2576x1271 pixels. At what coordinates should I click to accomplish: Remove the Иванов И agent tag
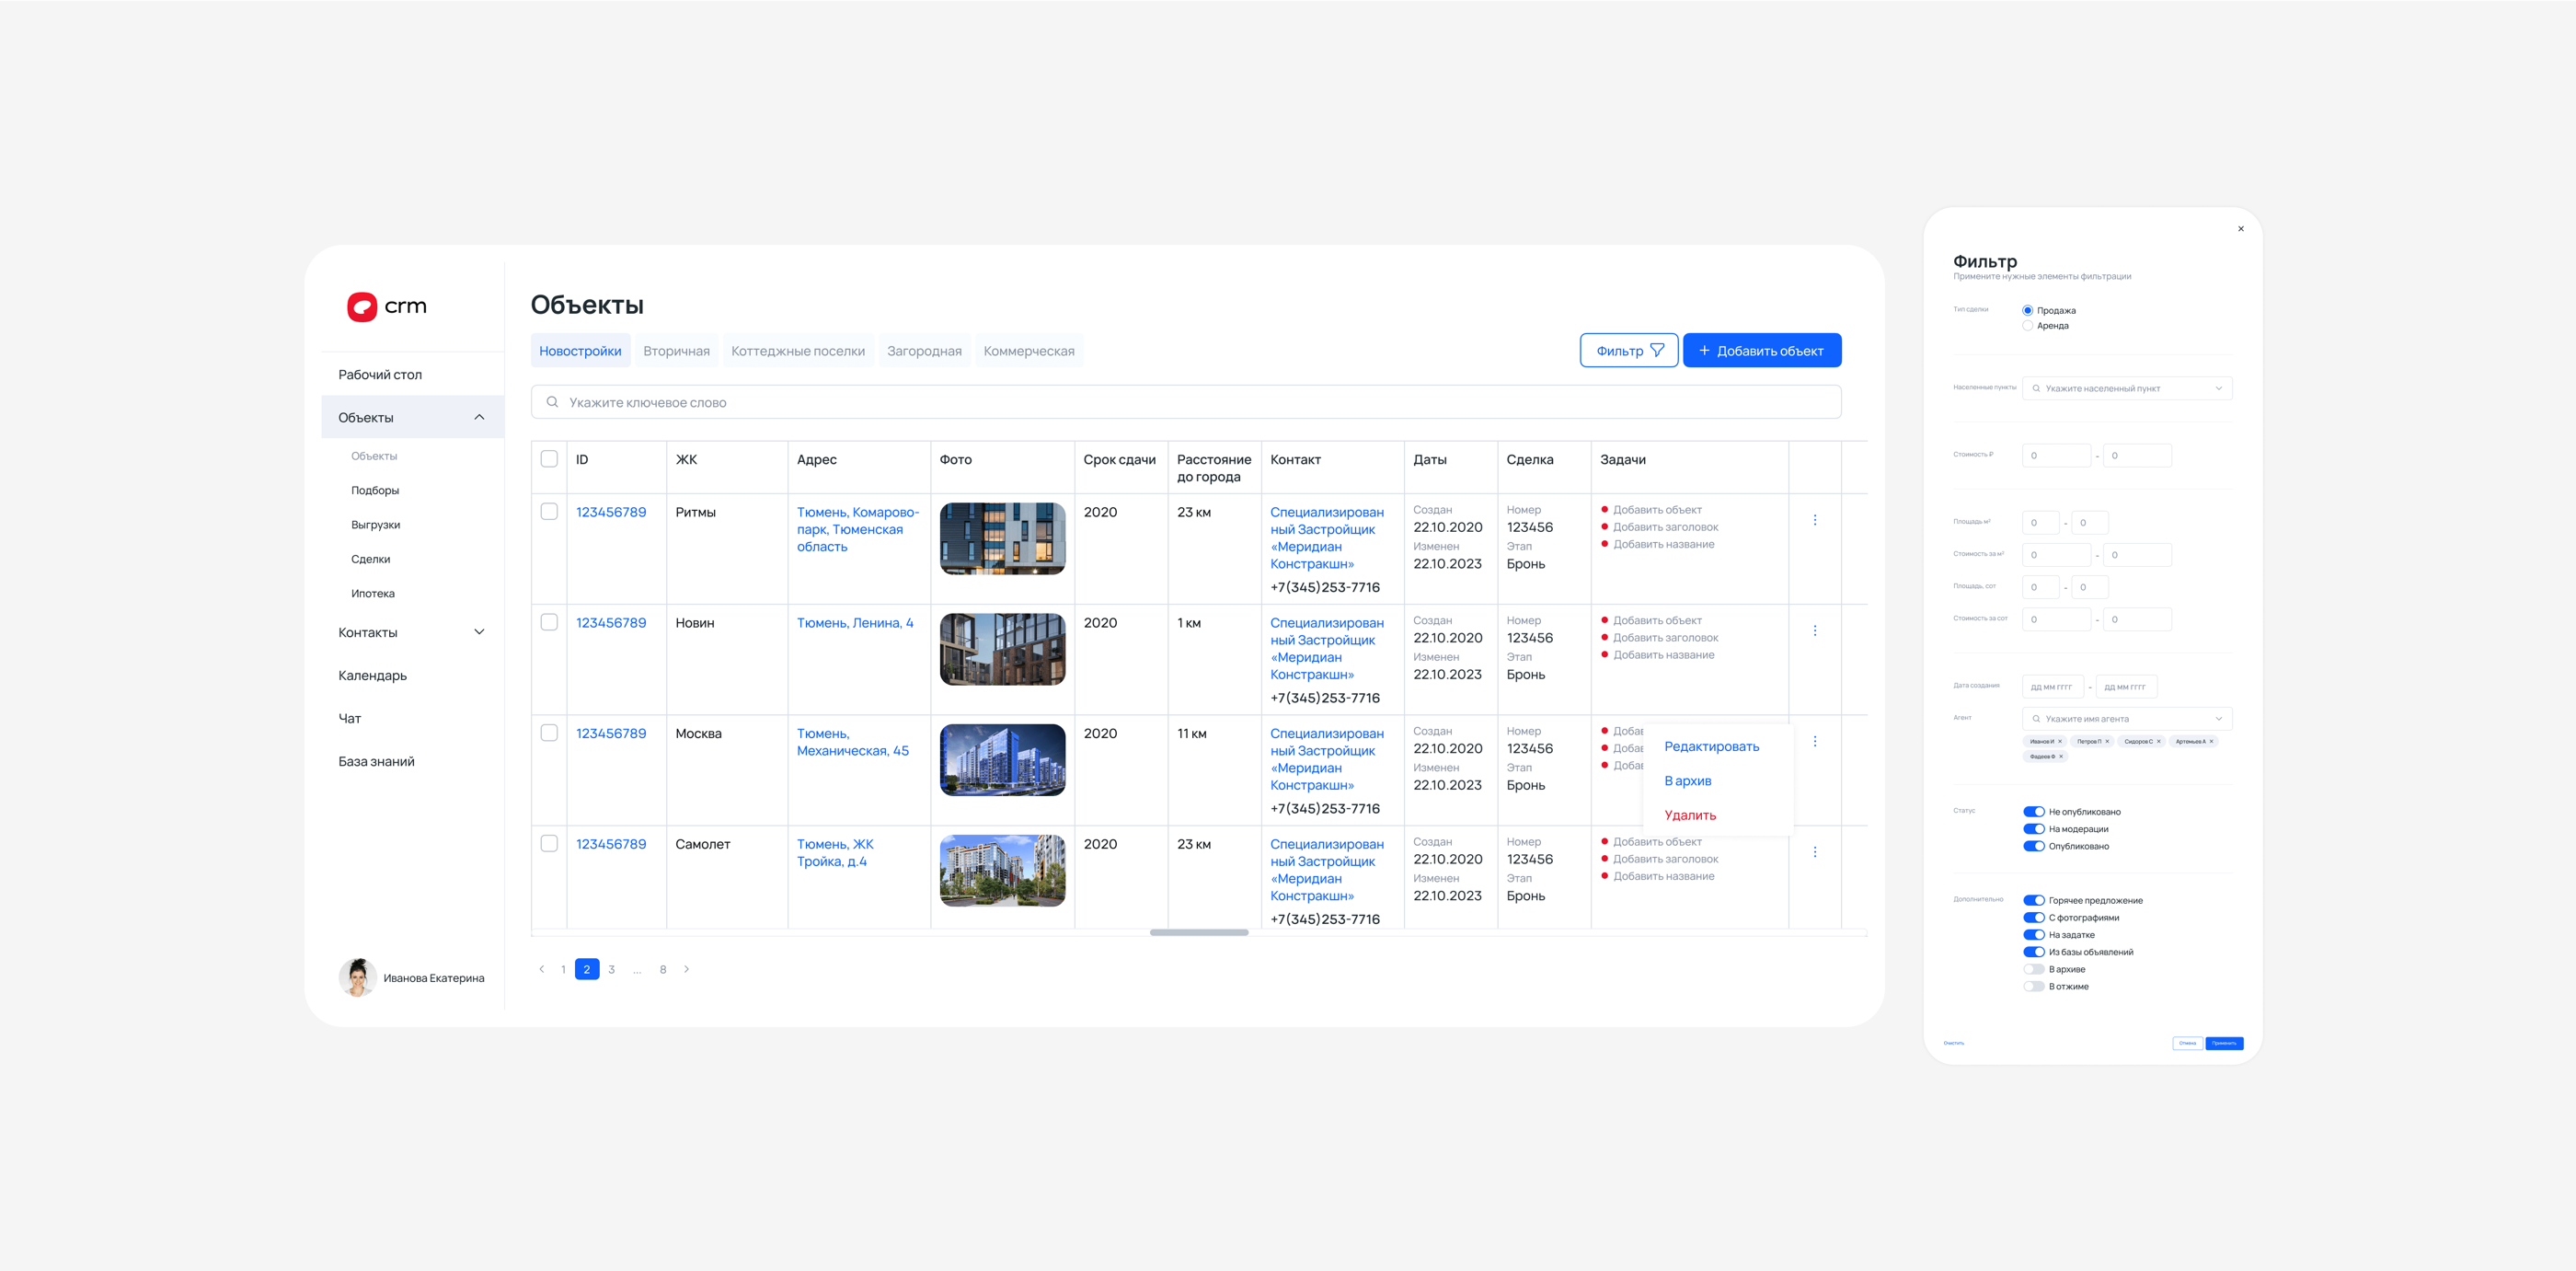coord(2060,742)
